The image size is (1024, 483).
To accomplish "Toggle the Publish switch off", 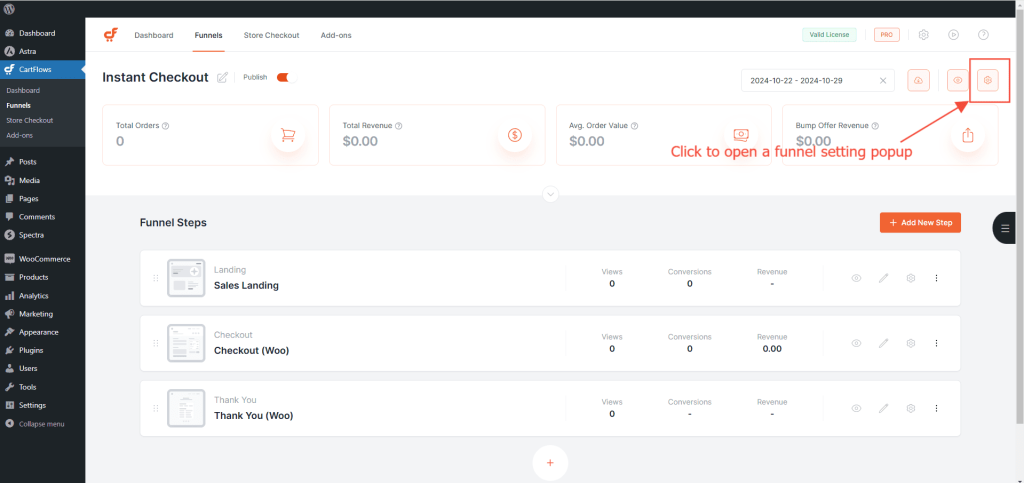I will coord(282,77).
